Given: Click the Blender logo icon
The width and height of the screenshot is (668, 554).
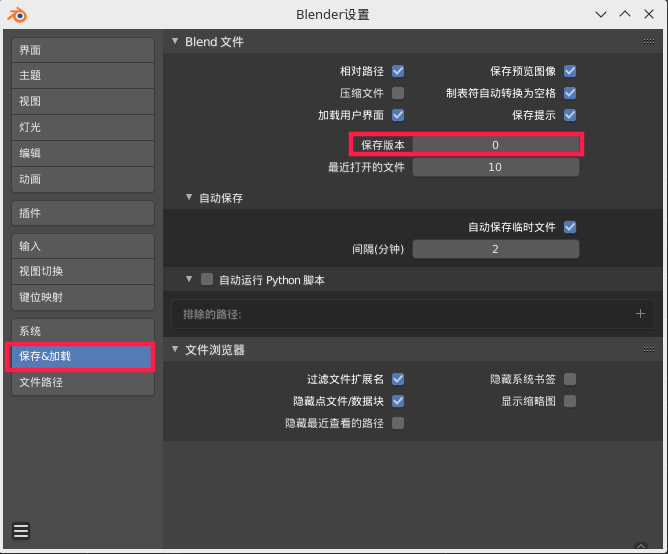Looking at the screenshot, I should click(17, 15).
